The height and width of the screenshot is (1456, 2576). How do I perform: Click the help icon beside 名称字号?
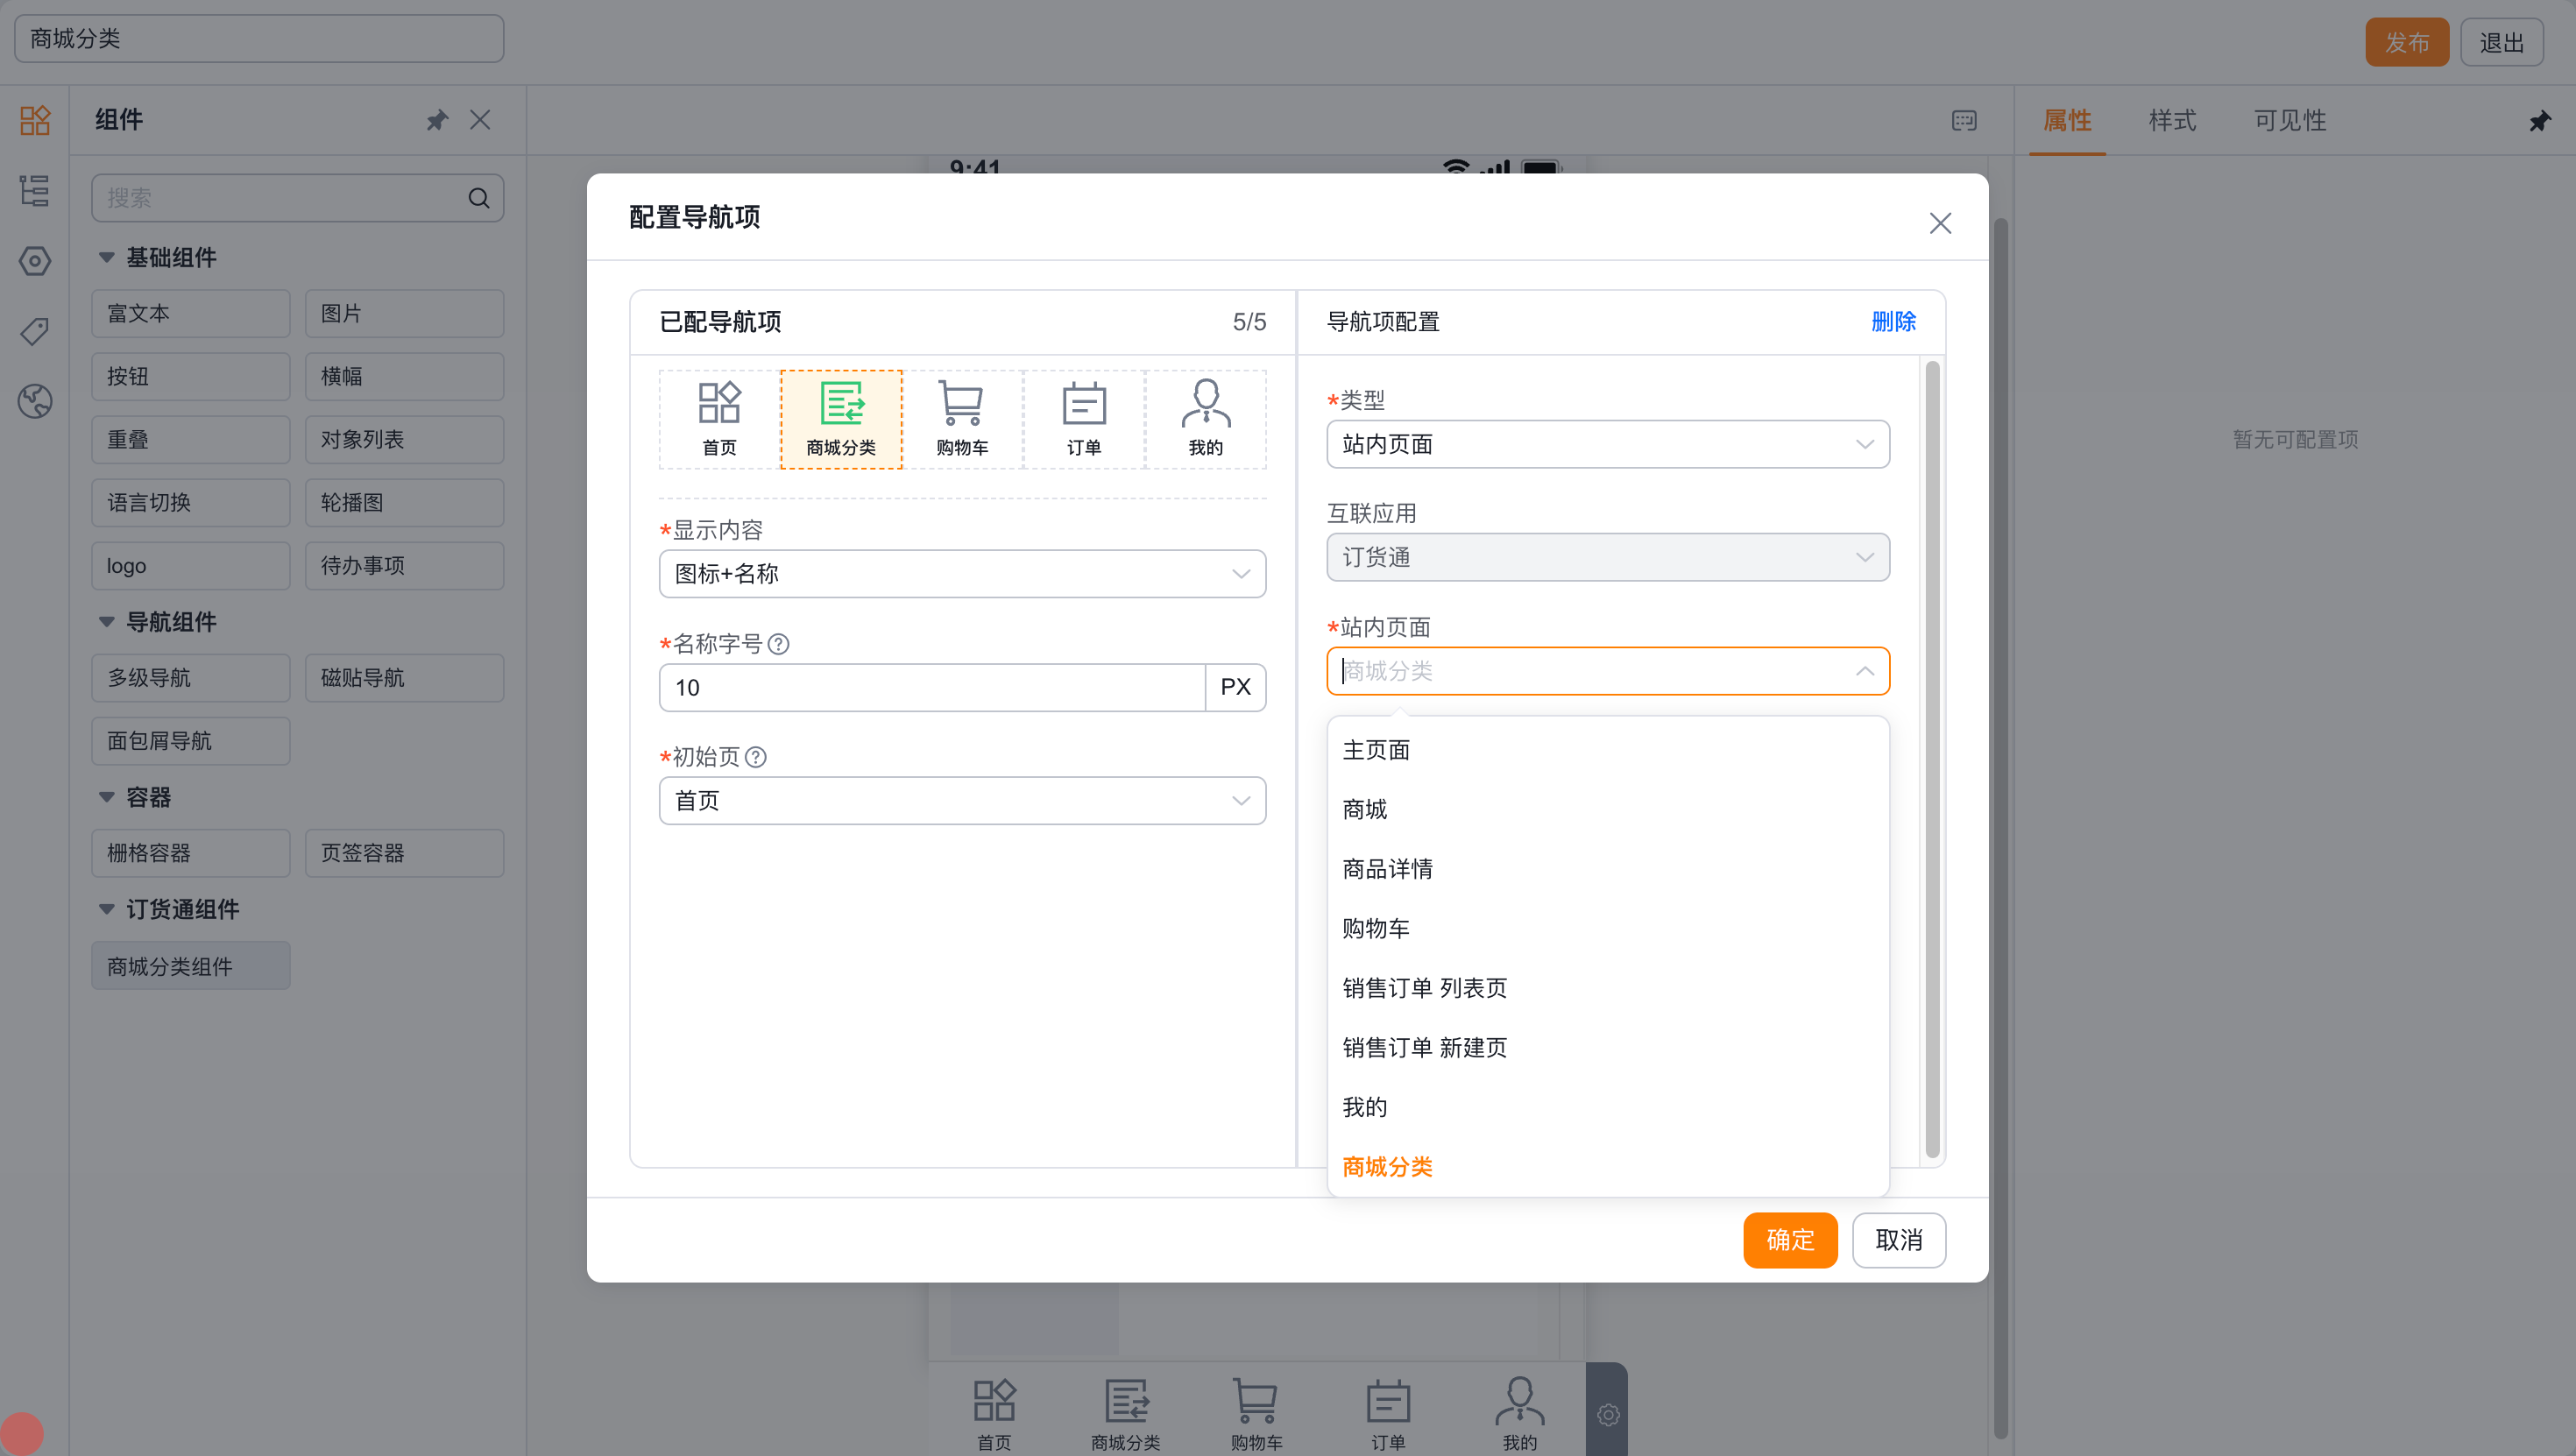pos(778,644)
